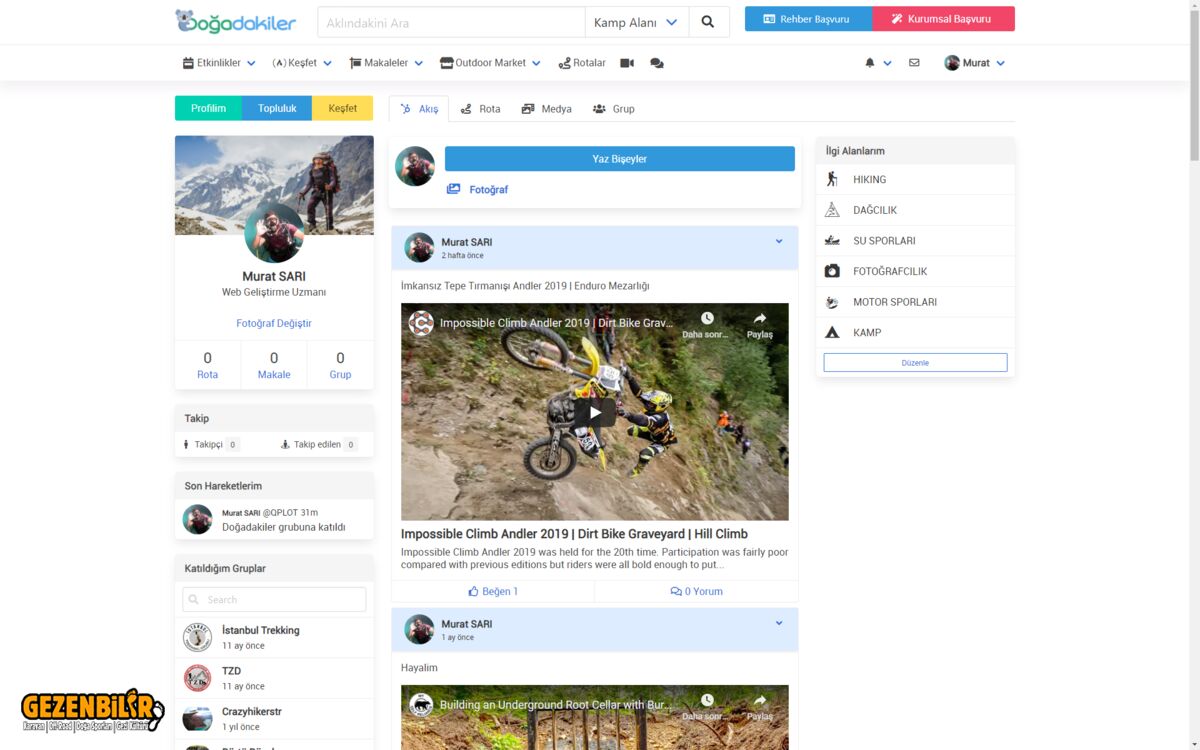
Task: Open the chat bubbles icon in navbar
Action: click(x=657, y=63)
